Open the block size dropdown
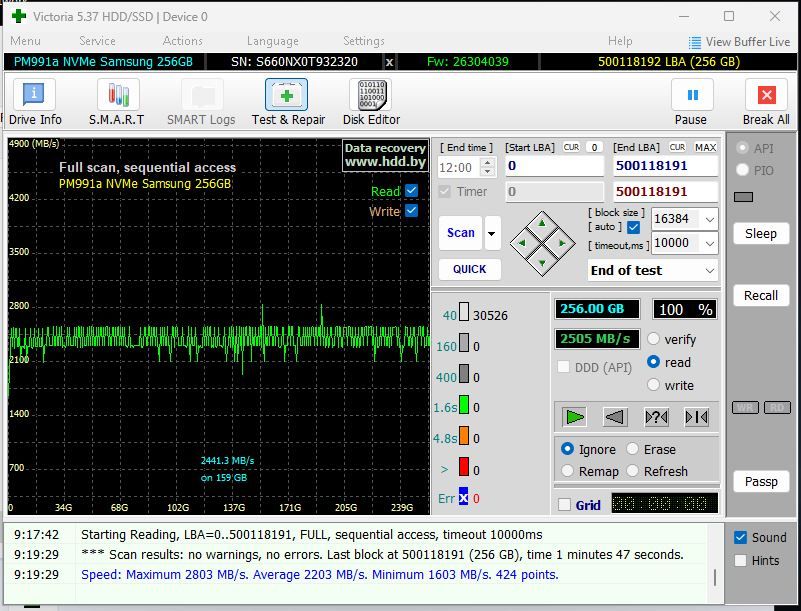 point(710,220)
